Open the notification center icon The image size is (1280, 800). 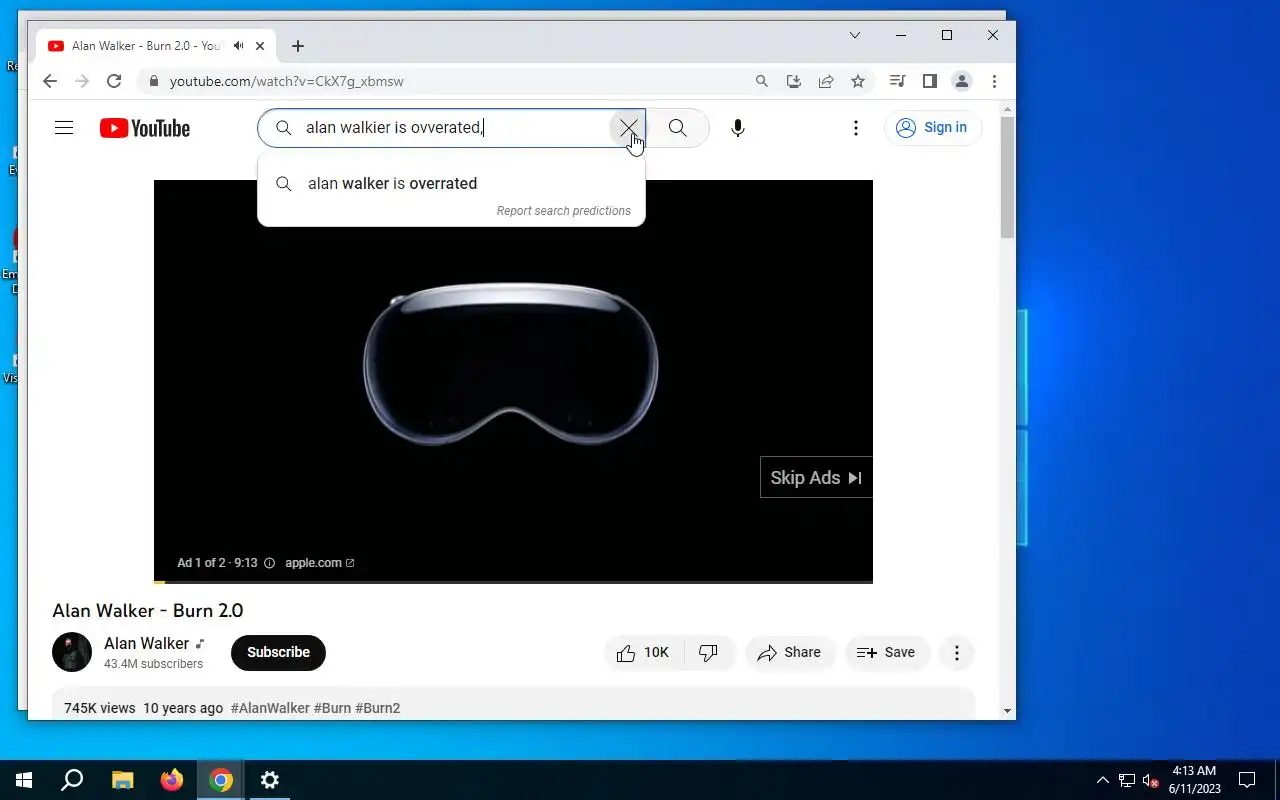[x=1247, y=780]
